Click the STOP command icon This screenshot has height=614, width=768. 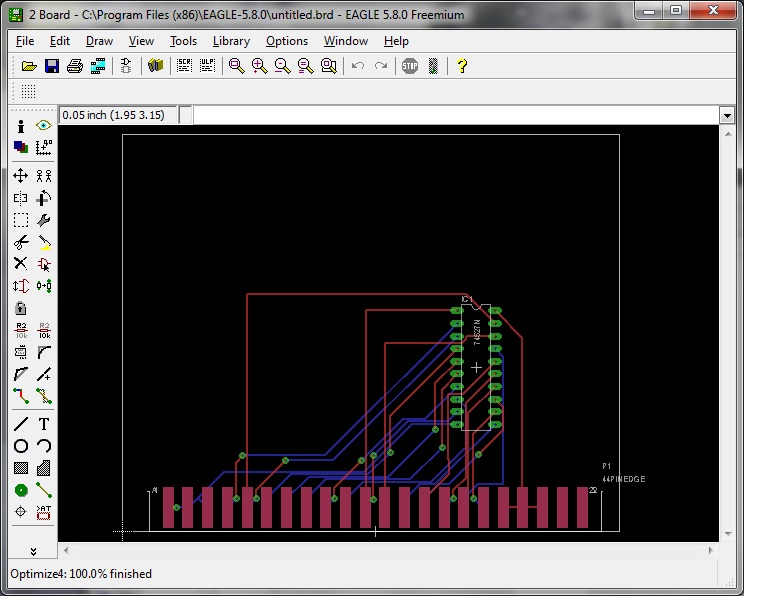click(x=410, y=66)
